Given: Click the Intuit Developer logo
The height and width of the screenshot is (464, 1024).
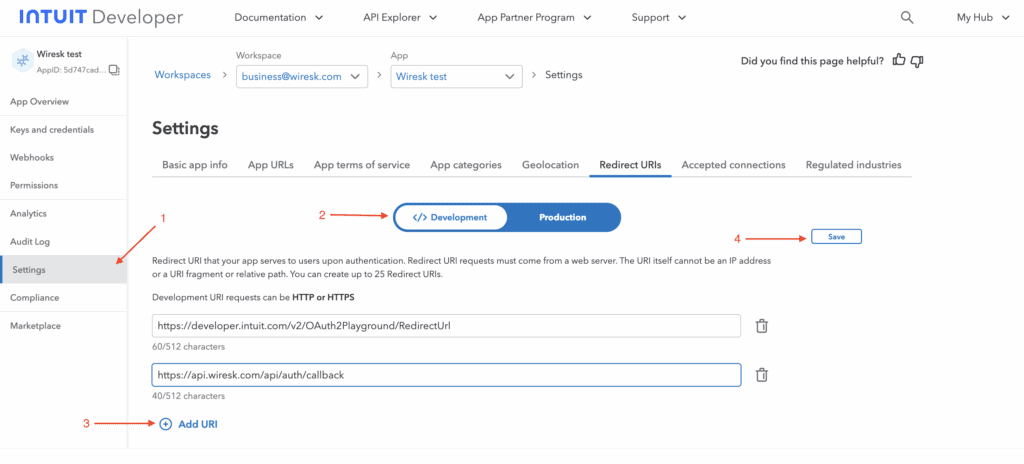Looking at the screenshot, I should pos(101,18).
